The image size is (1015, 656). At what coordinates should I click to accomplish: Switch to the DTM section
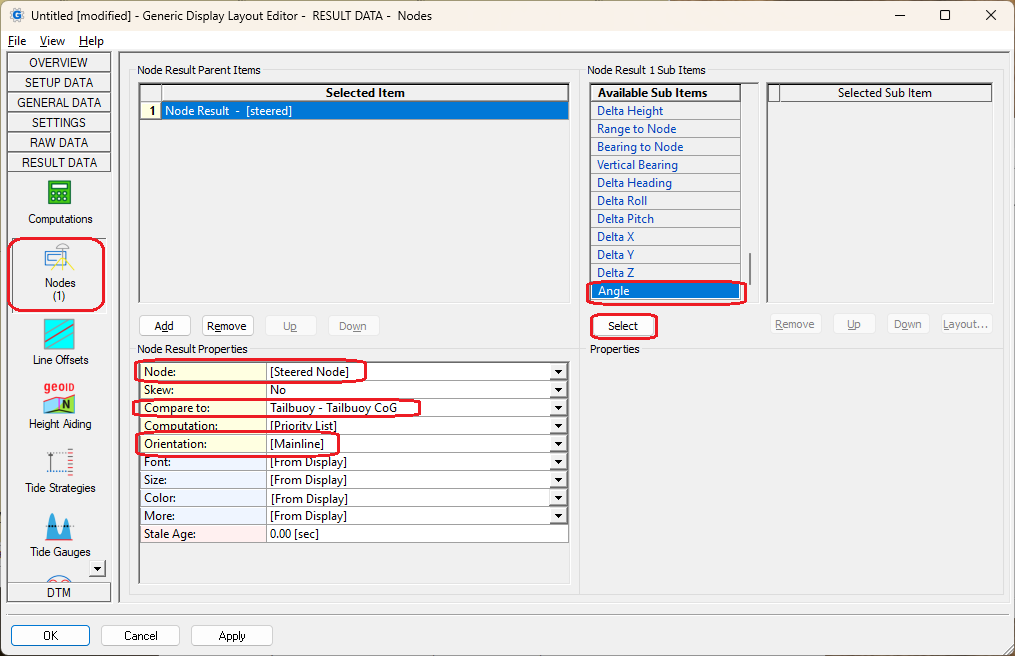(59, 593)
